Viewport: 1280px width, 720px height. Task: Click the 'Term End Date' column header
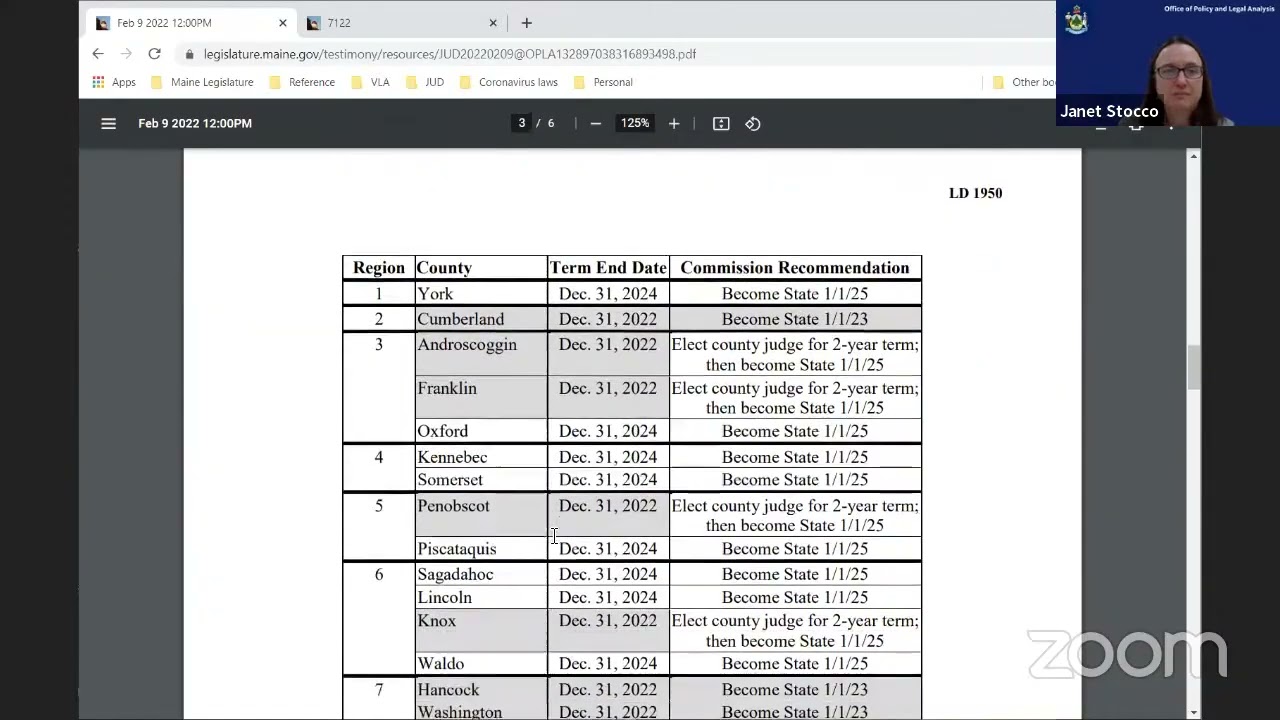click(608, 268)
